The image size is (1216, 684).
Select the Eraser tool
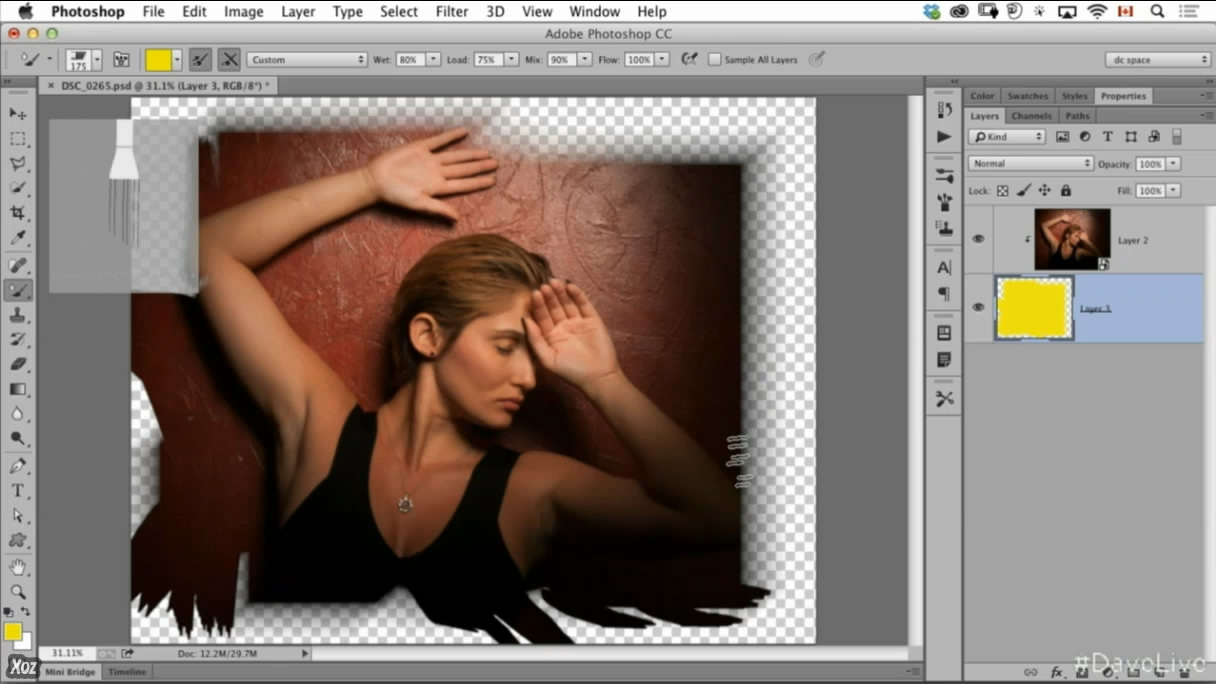click(18, 364)
